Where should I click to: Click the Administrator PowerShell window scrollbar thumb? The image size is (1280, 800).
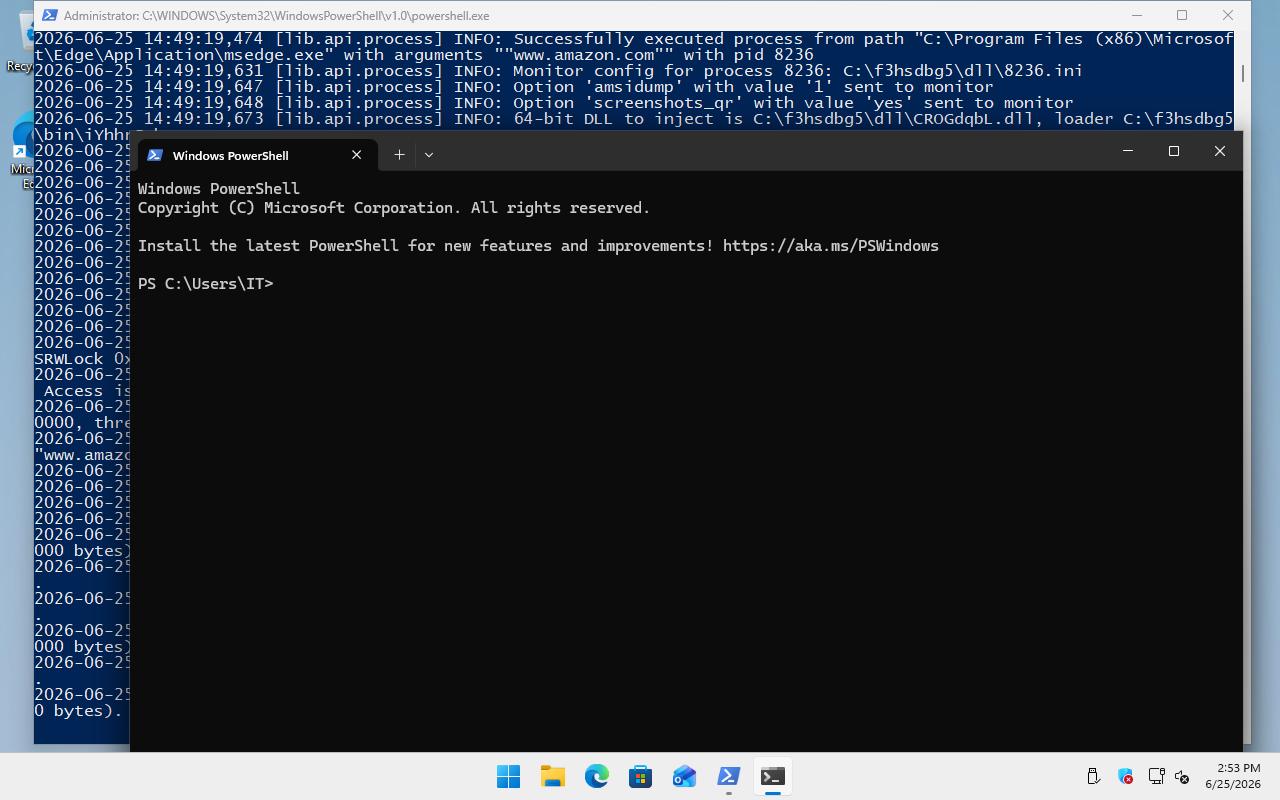click(1243, 74)
